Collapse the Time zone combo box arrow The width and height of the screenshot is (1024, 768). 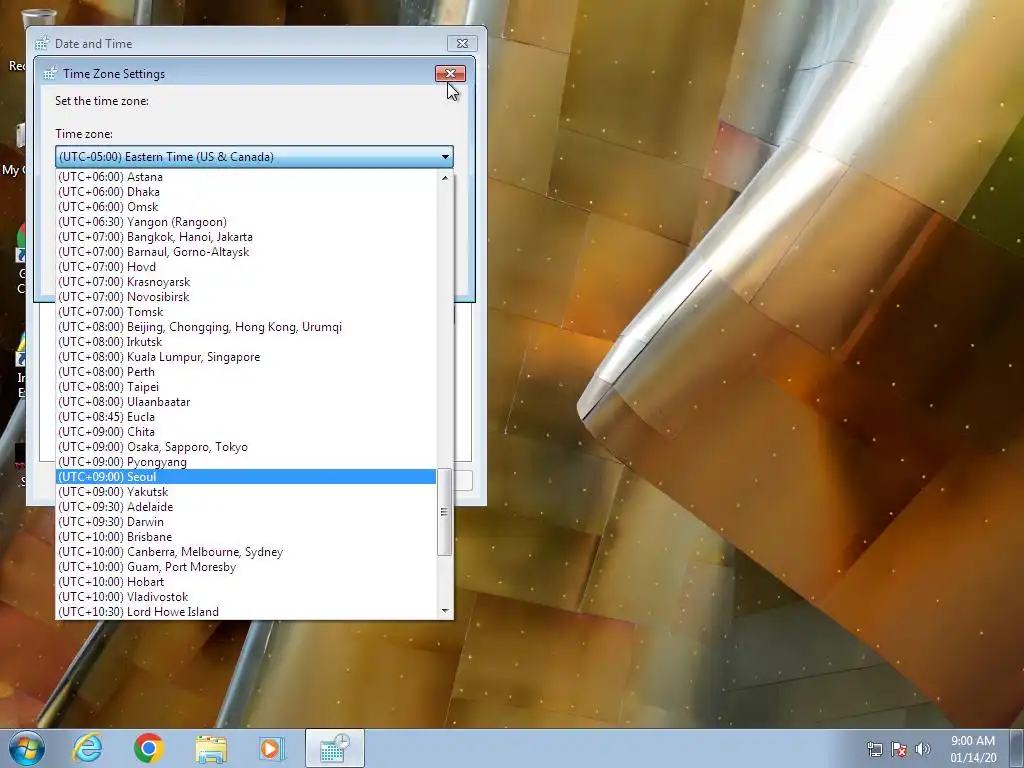445,157
